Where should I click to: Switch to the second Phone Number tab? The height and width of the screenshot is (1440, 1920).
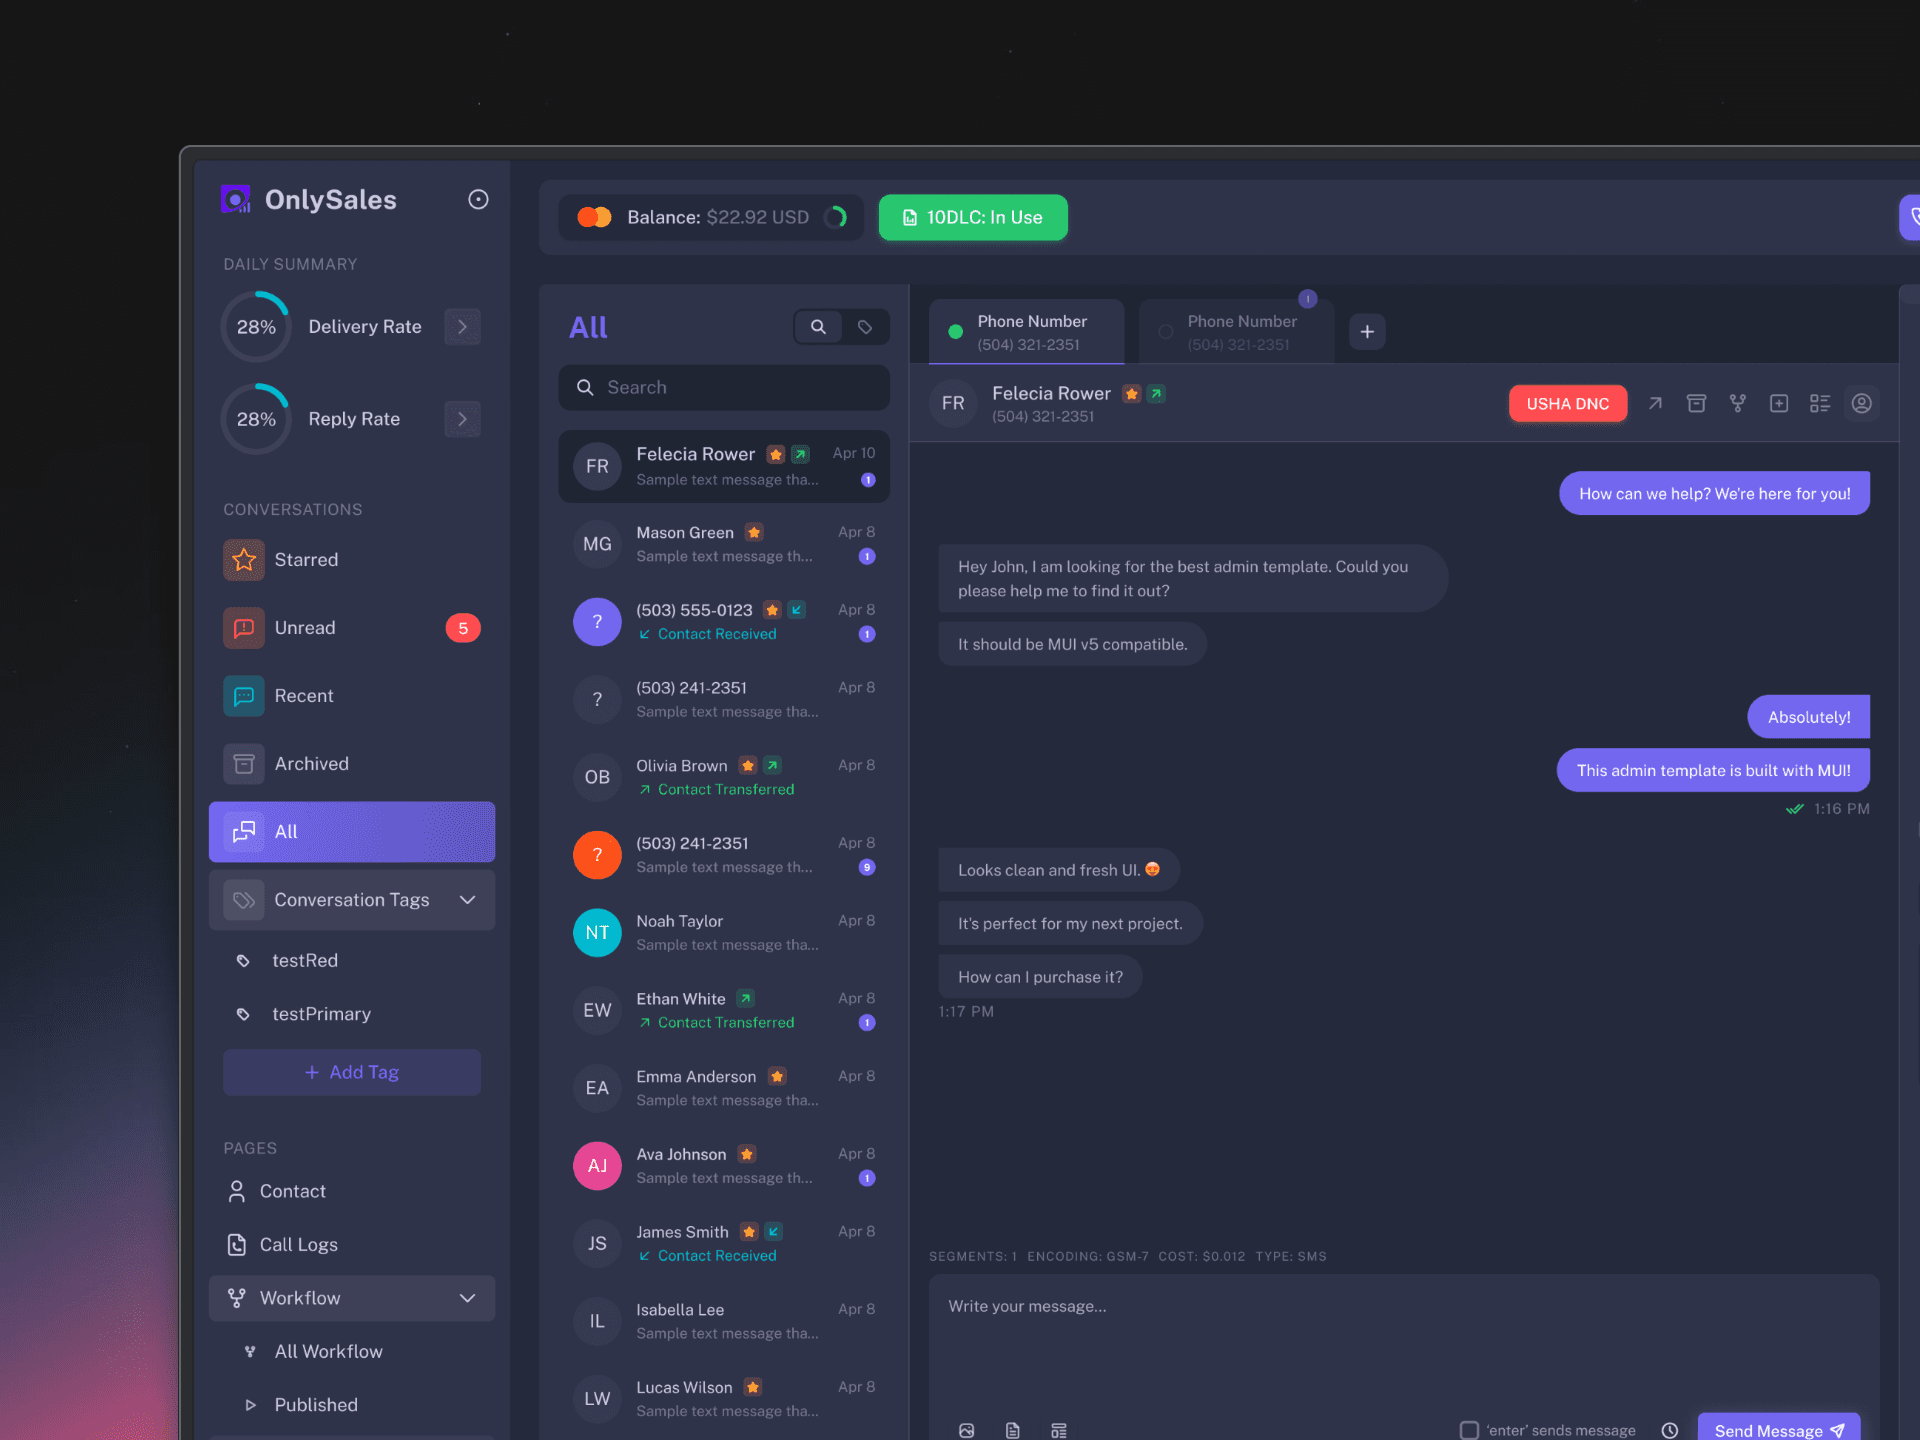point(1236,332)
